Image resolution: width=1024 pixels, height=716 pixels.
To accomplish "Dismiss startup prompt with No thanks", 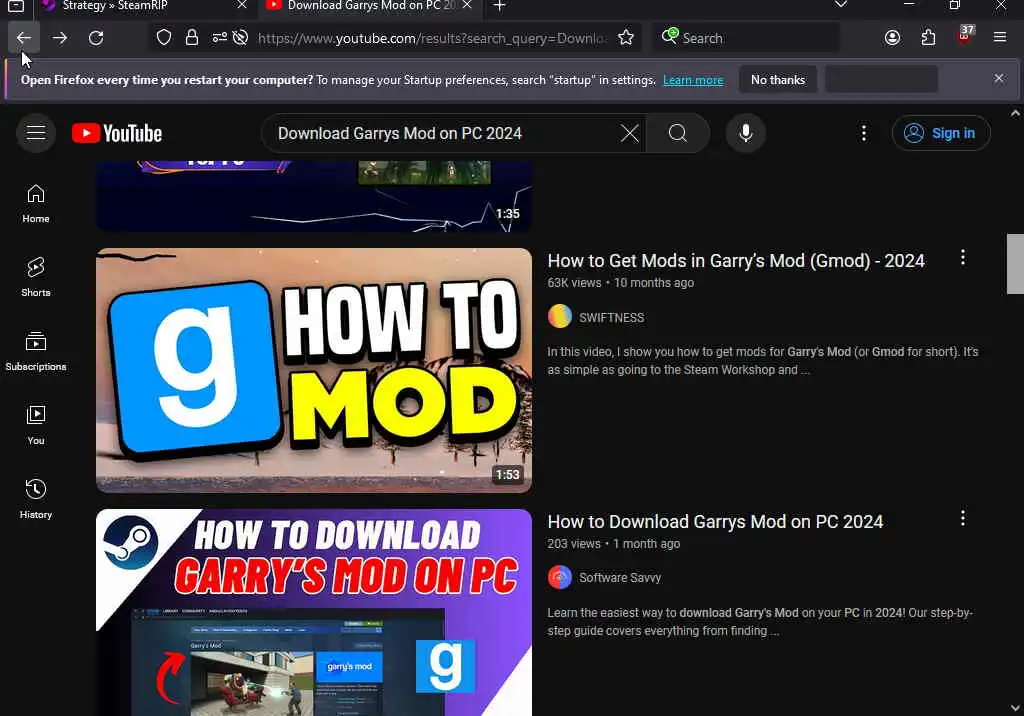I will (x=778, y=80).
